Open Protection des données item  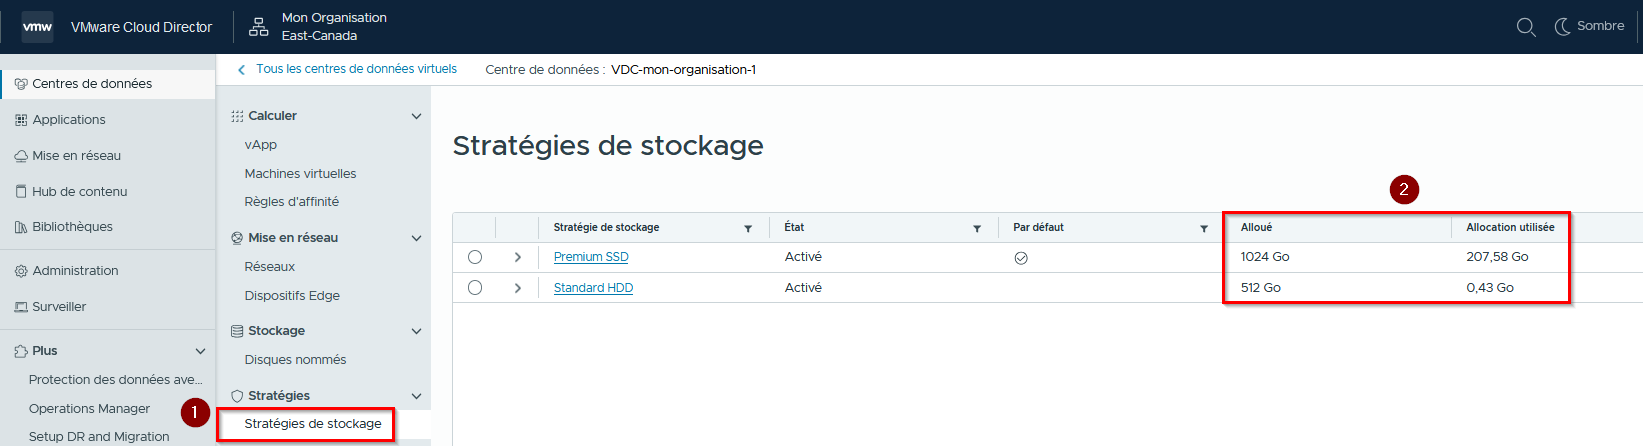tap(115, 380)
